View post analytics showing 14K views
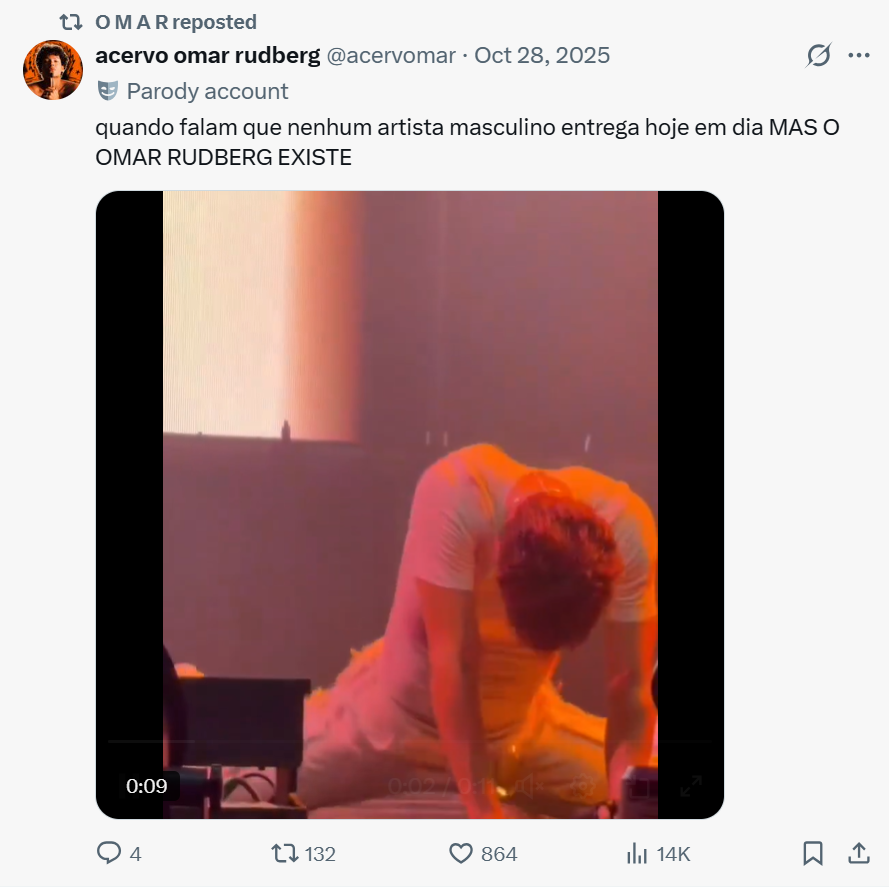 pos(636,853)
